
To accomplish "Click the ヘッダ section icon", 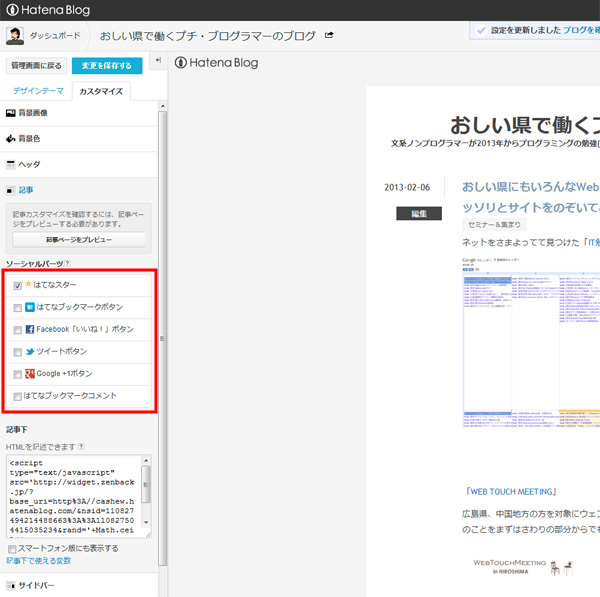I will (x=11, y=165).
